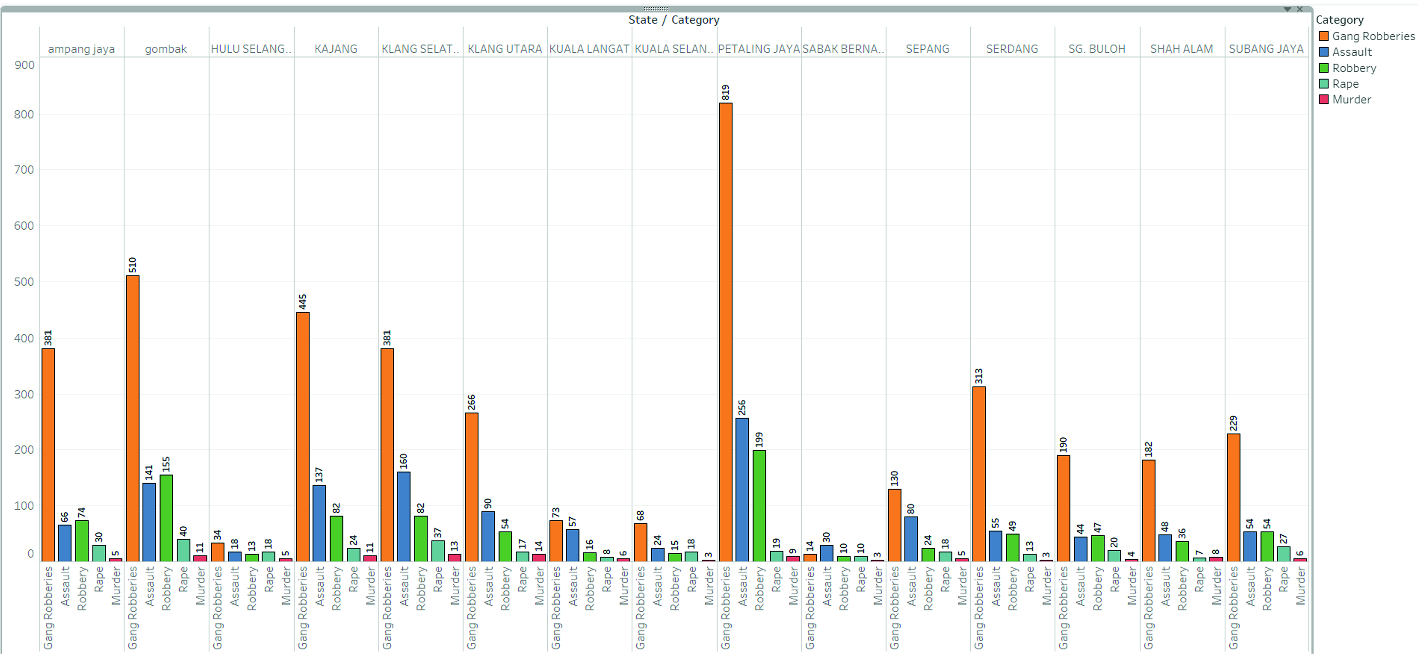
Task: Click Petaling Jaya's orange Gang Robberies bar
Action: 726,332
